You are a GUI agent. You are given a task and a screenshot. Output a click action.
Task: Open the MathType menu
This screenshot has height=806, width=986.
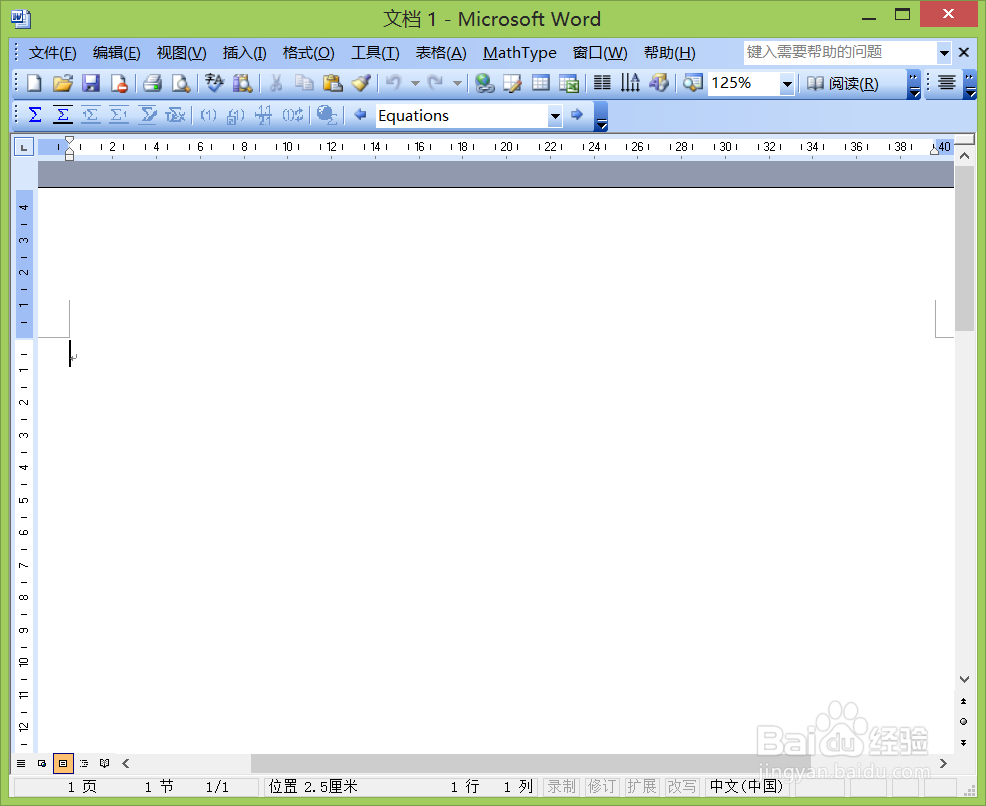(x=519, y=53)
